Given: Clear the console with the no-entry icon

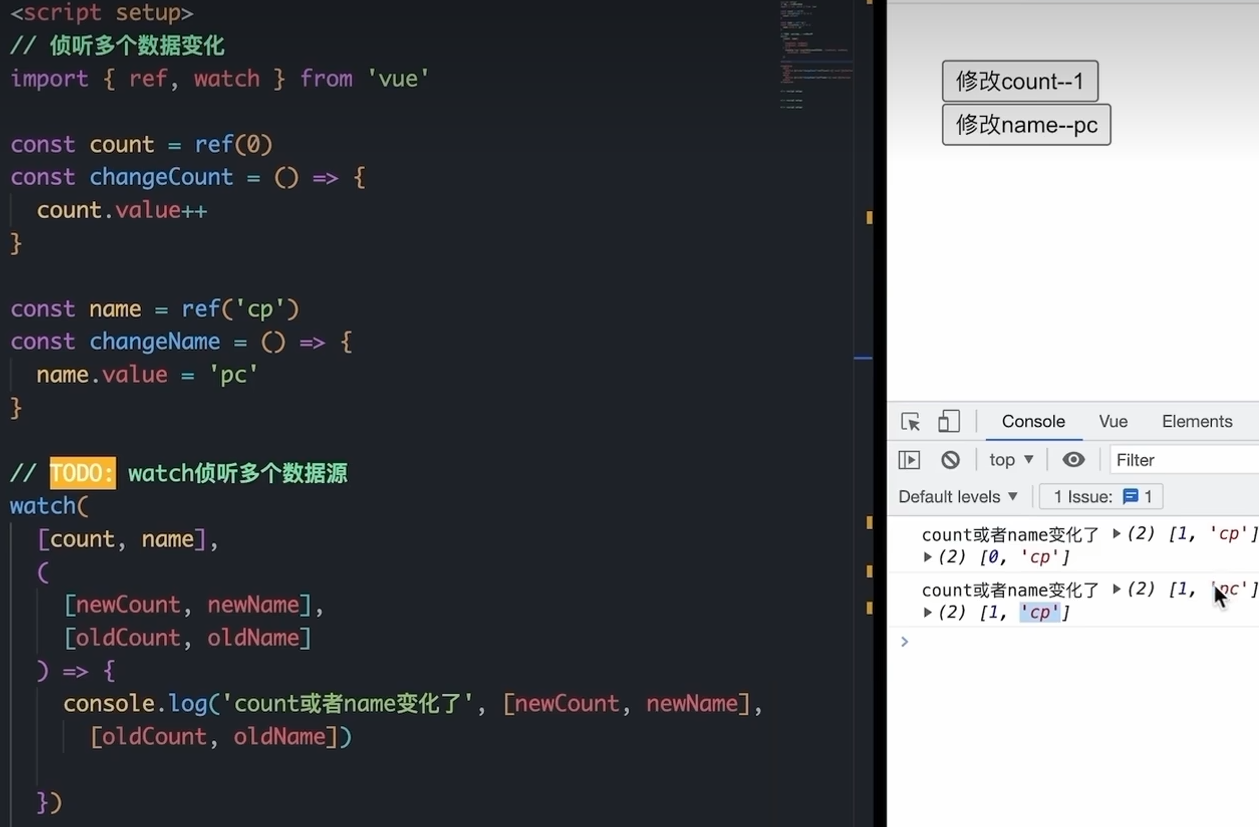Looking at the screenshot, I should pyautogui.click(x=950, y=459).
